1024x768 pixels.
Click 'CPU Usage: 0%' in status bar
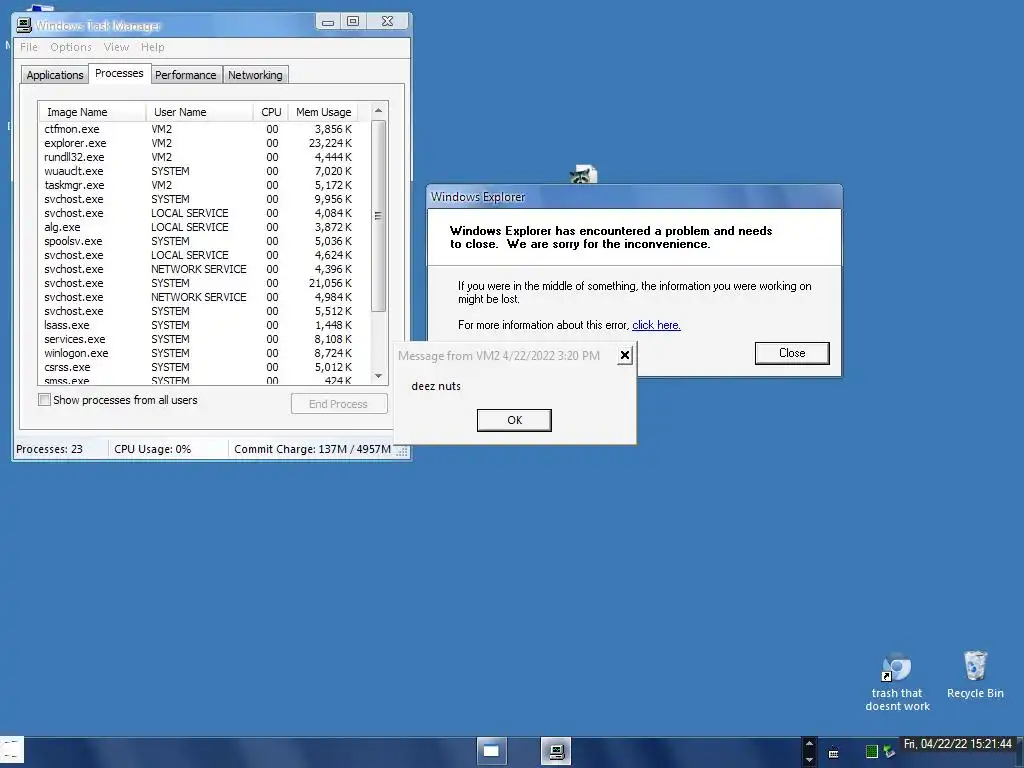coord(153,449)
